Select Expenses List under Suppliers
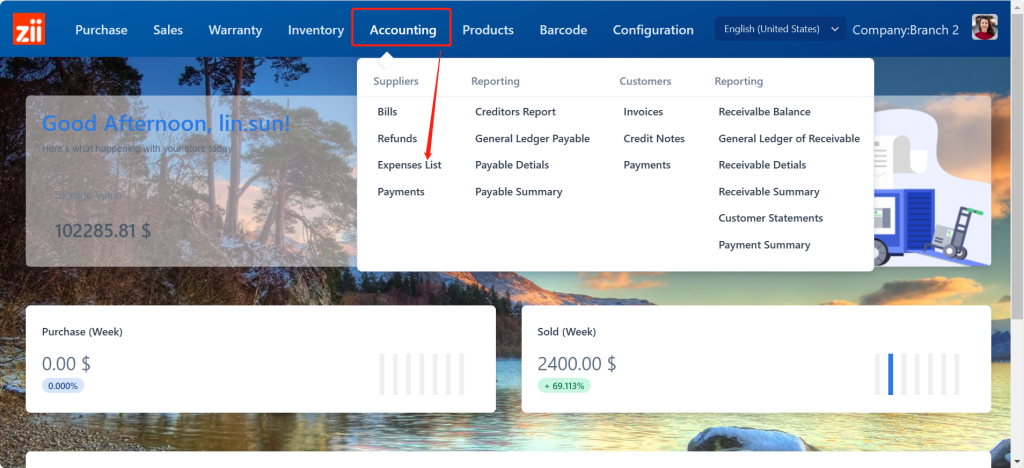This screenshot has height=468, width=1024. (x=409, y=165)
